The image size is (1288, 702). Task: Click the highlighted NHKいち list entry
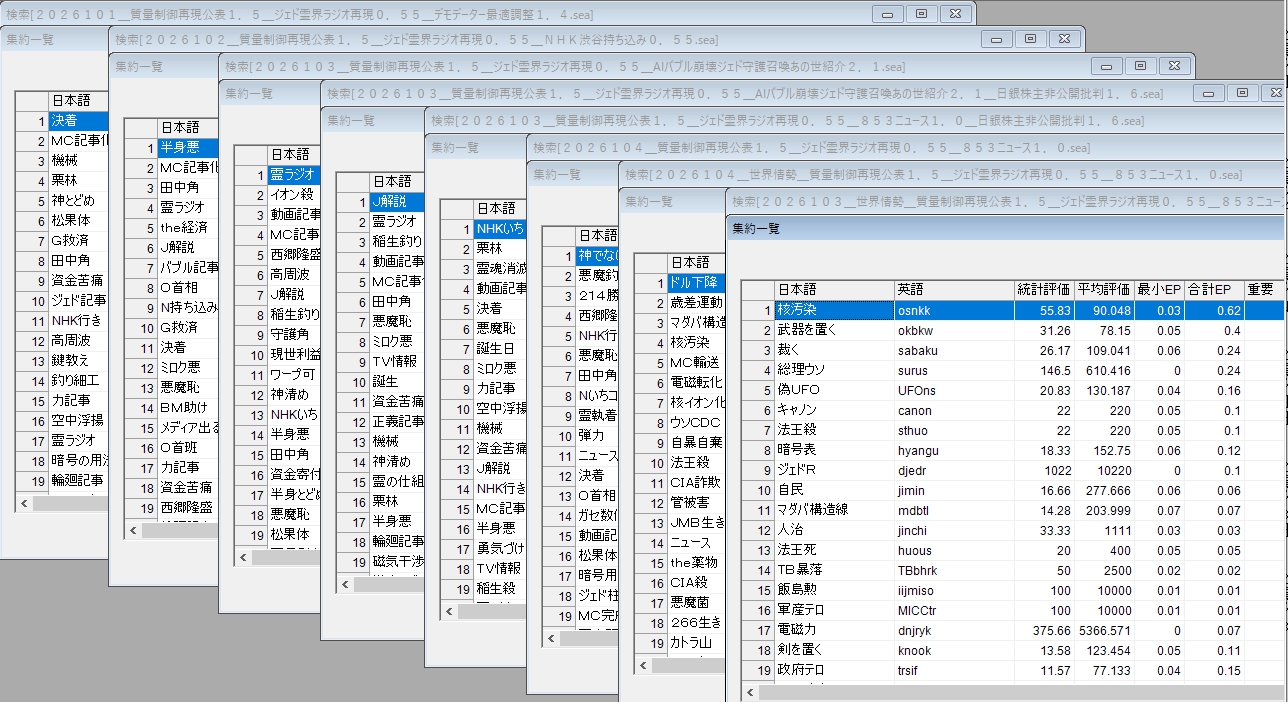pyautogui.click(x=500, y=229)
